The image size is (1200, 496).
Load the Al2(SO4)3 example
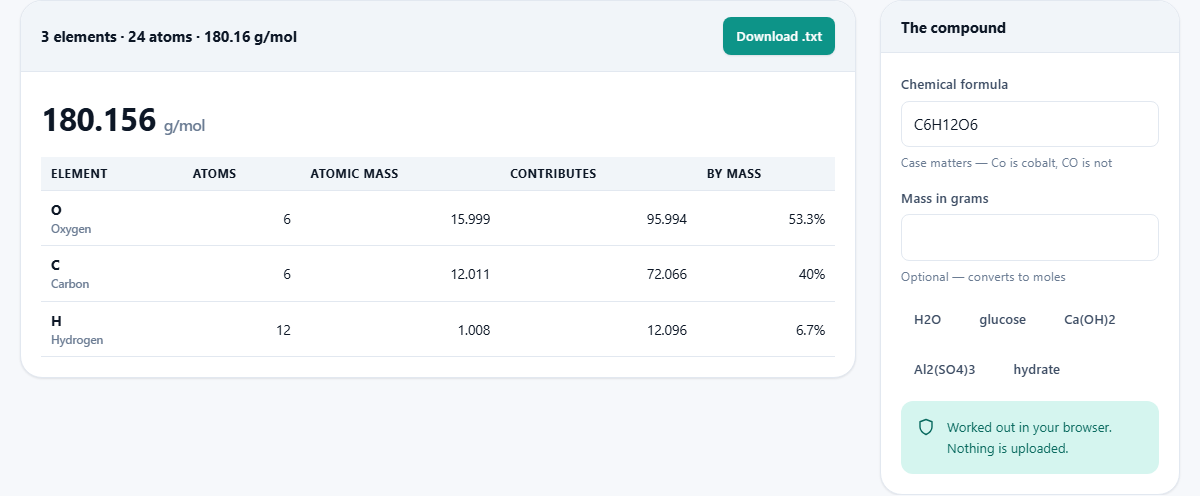click(x=944, y=370)
